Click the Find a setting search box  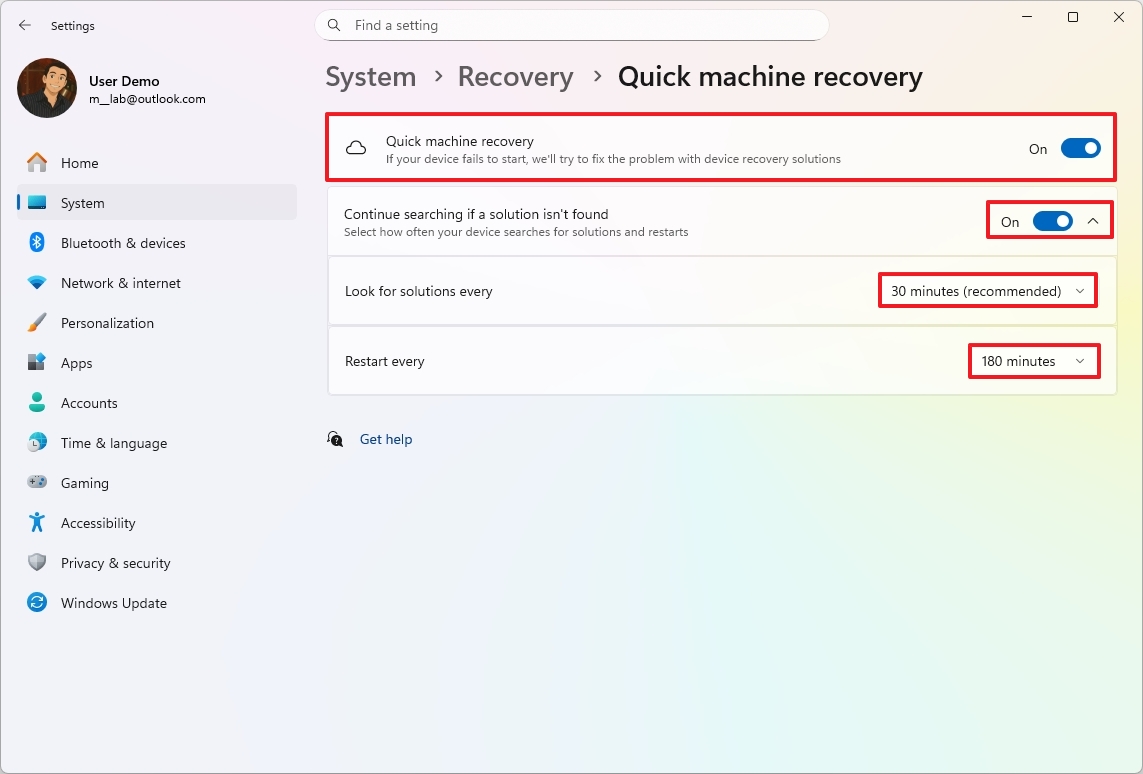point(571,25)
